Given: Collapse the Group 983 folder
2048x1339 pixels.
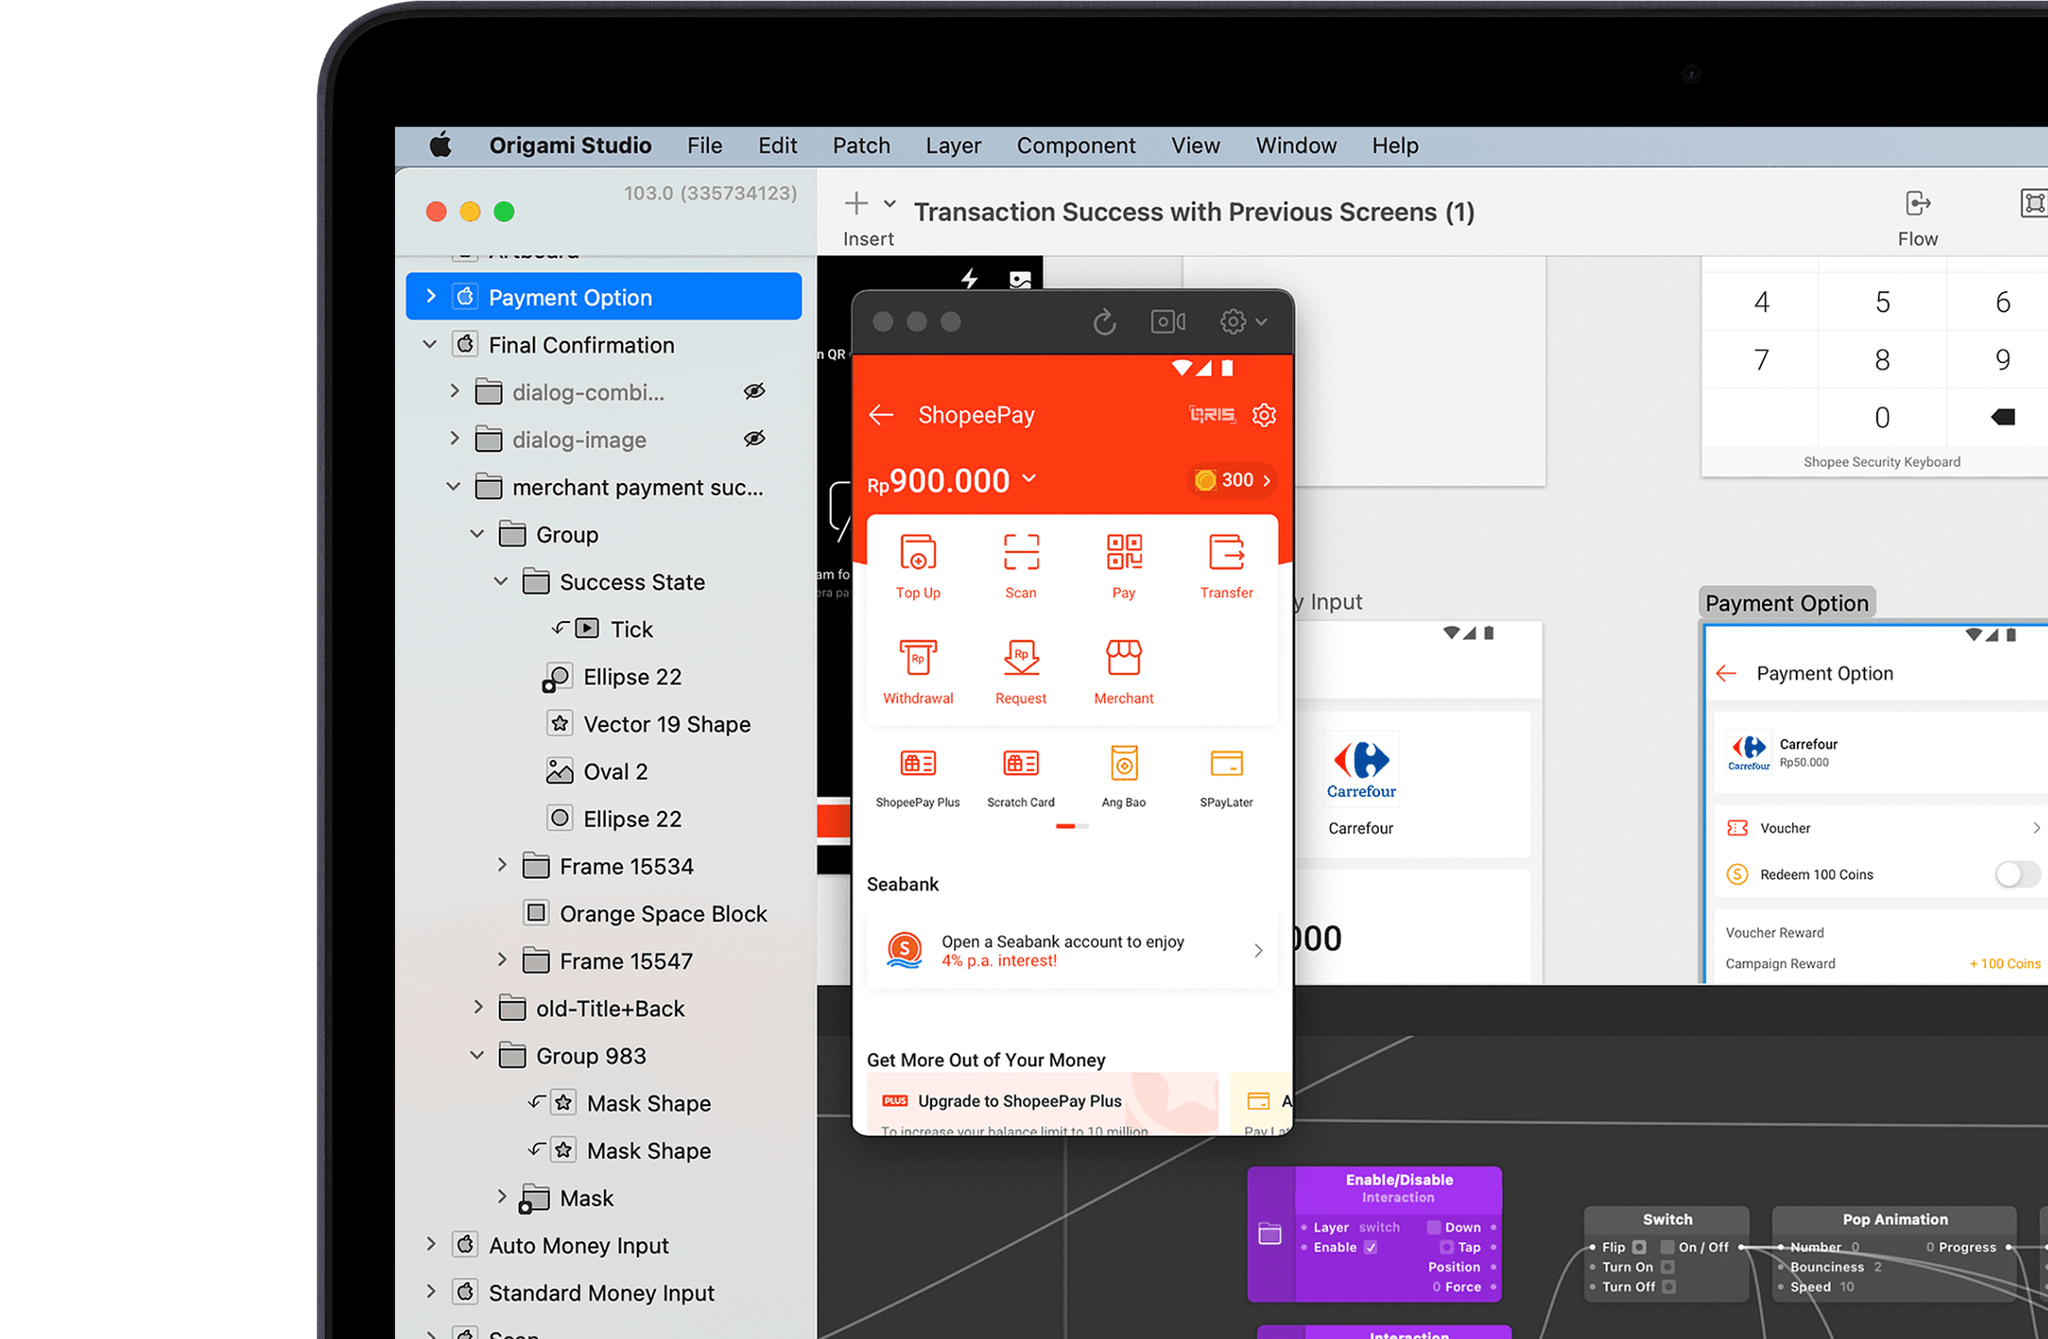Looking at the screenshot, I should [x=478, y=1055].
